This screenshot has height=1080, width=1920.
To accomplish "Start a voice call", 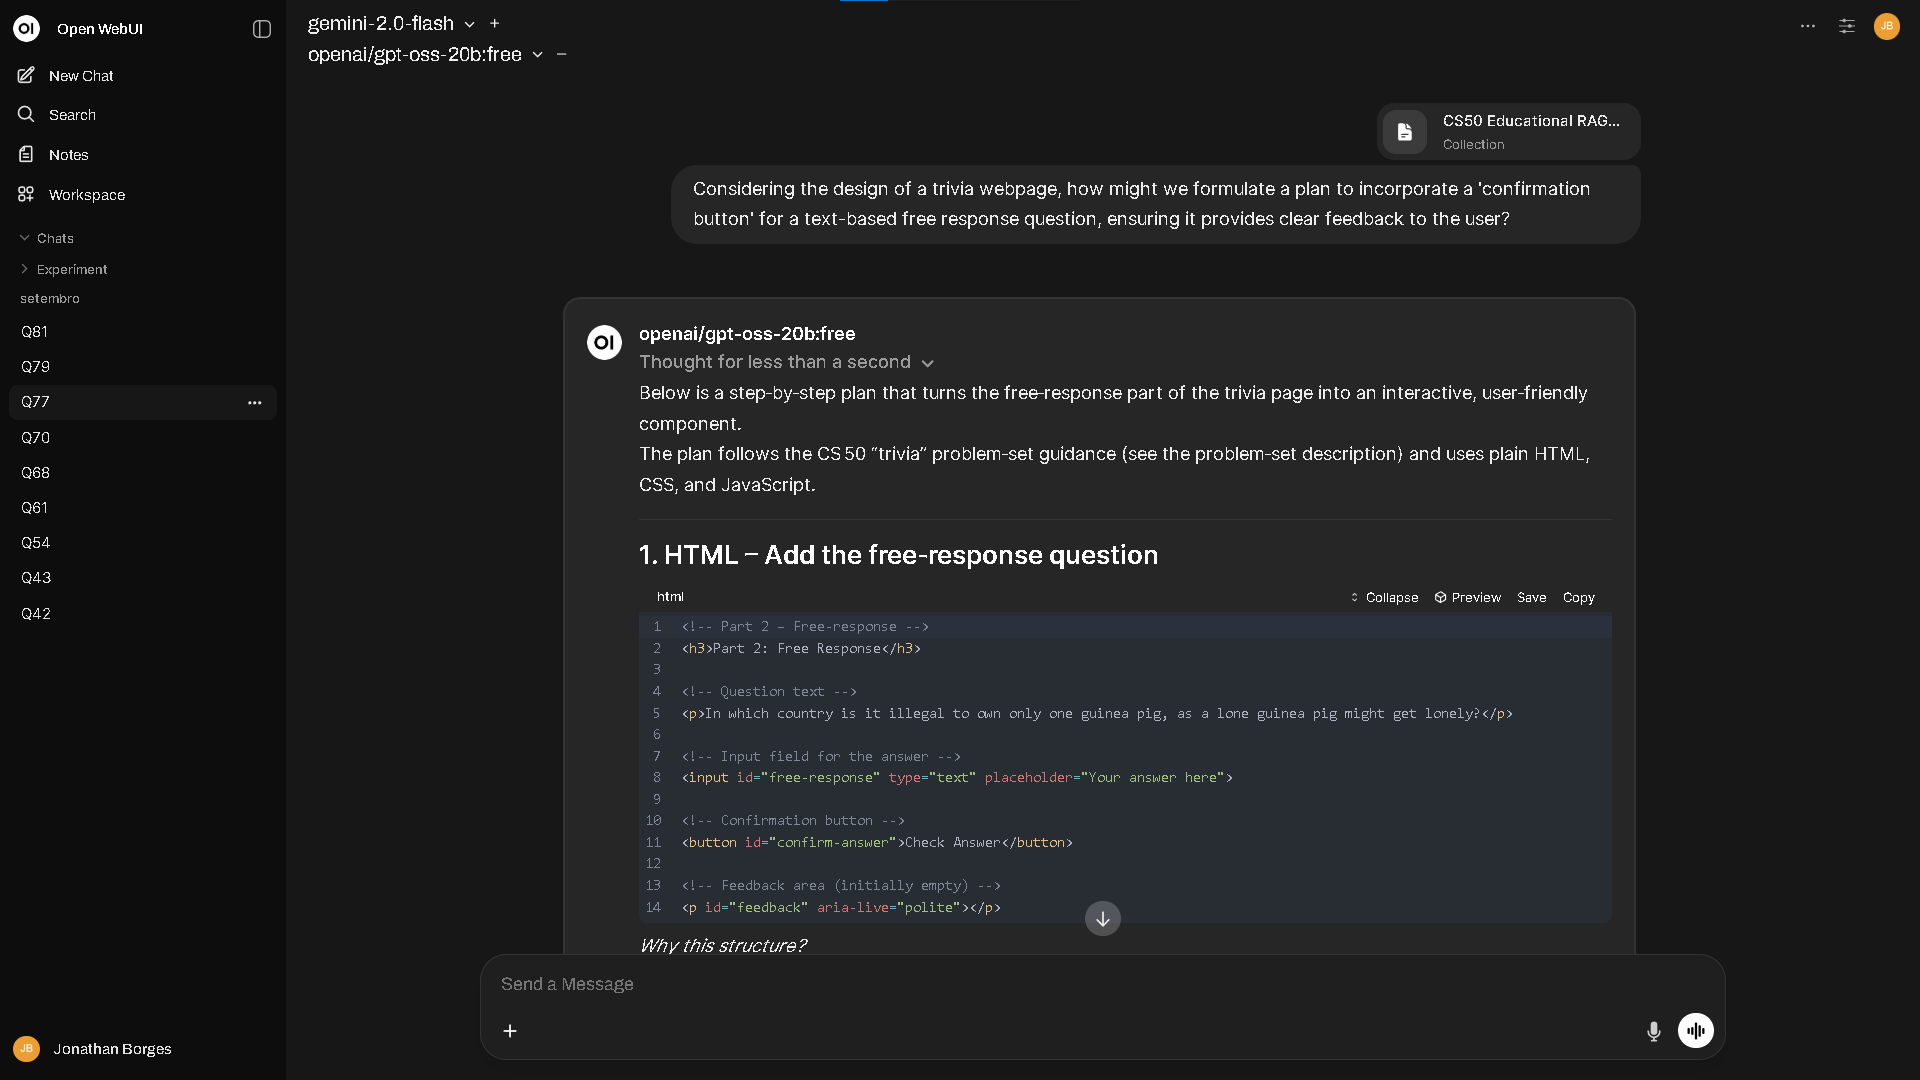I will click(x=1695, y=1030).
